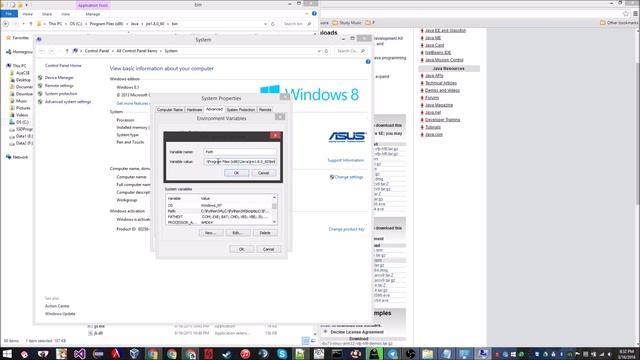Select Homegroup in Explorer navigation pane
This screenshot has width=640, height=360.
tap(22, 52)
